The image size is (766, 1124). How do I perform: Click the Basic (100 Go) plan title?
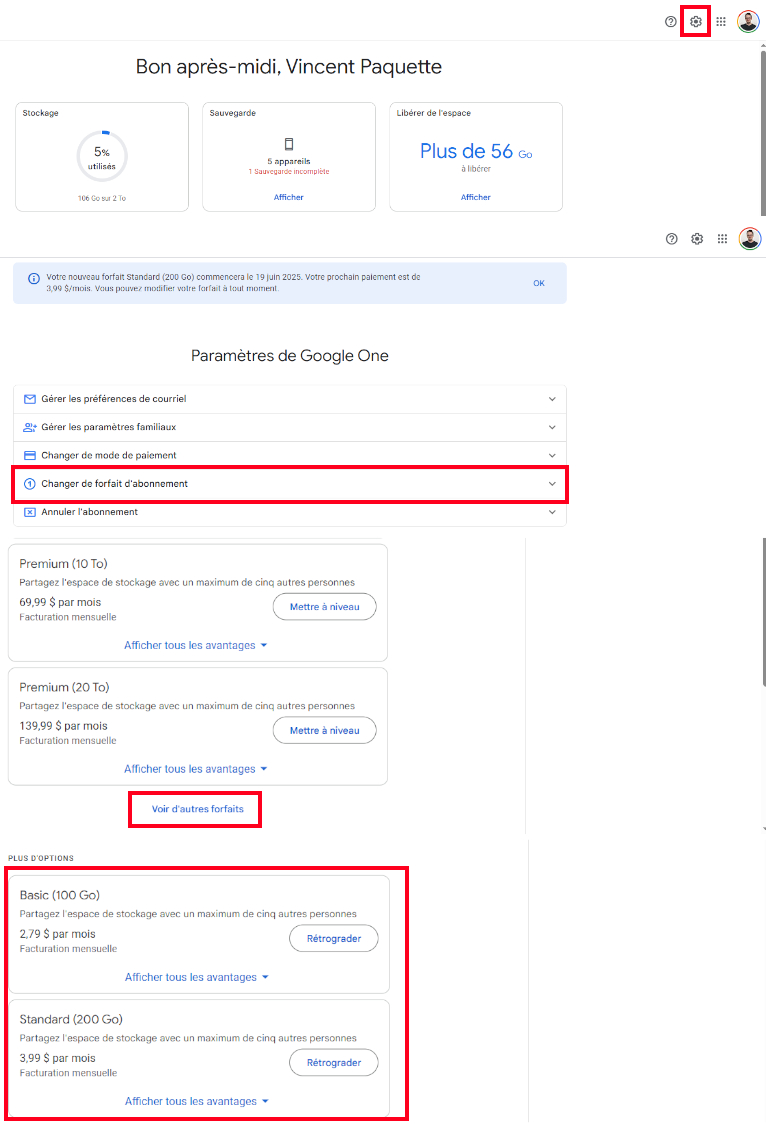tap(59, 895)
